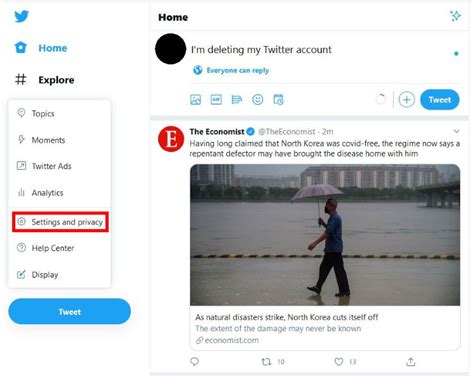Expand The Economist tweet options chevron
The width and height of the screenshot is (474, 376).
456,131
